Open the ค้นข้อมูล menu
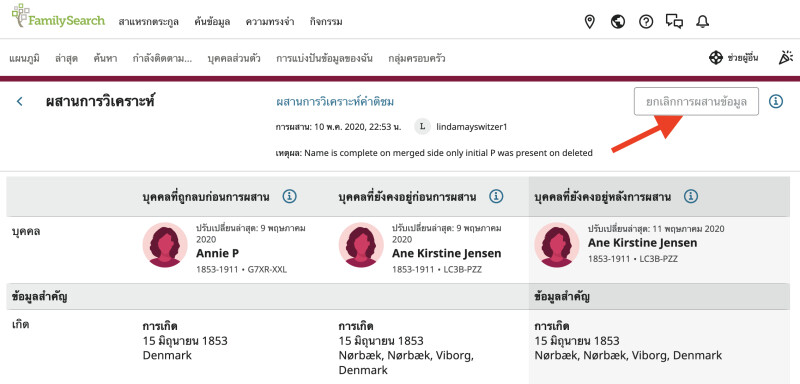800x384 pixels. tap(212, 22)
